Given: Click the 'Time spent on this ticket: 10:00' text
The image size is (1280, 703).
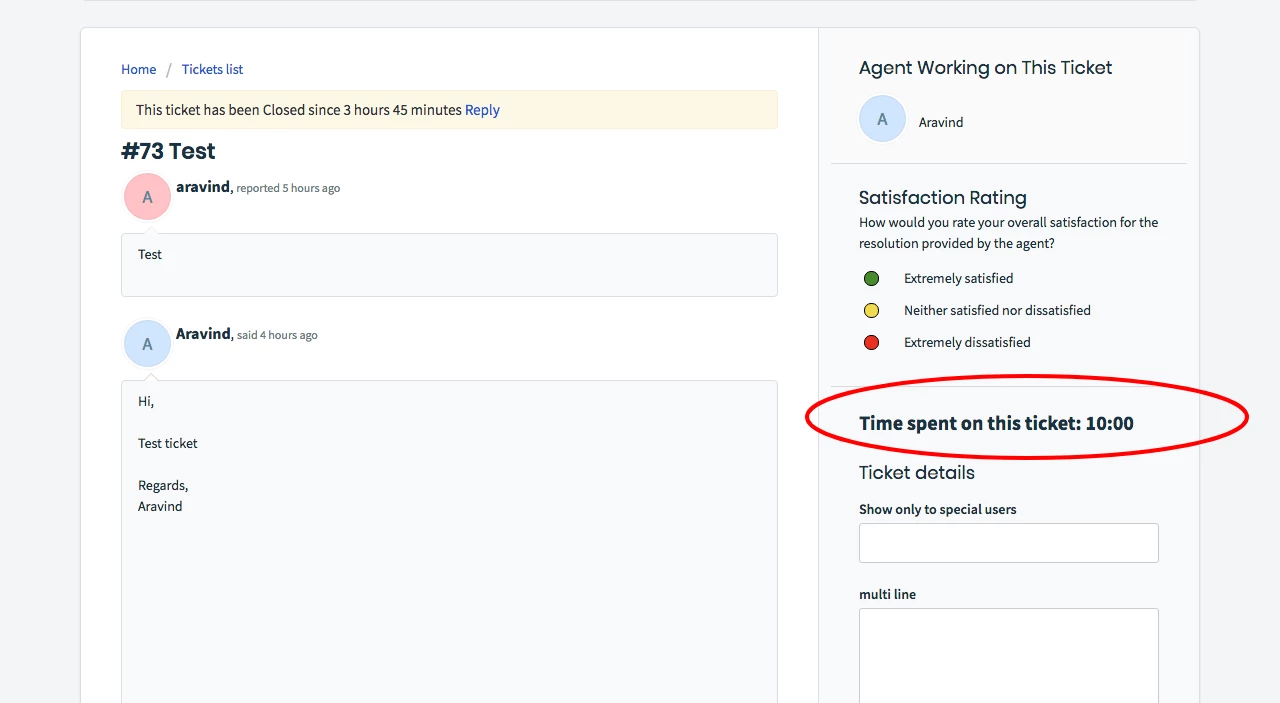Looking at the screenshot, I should click(x=996, y=423).
